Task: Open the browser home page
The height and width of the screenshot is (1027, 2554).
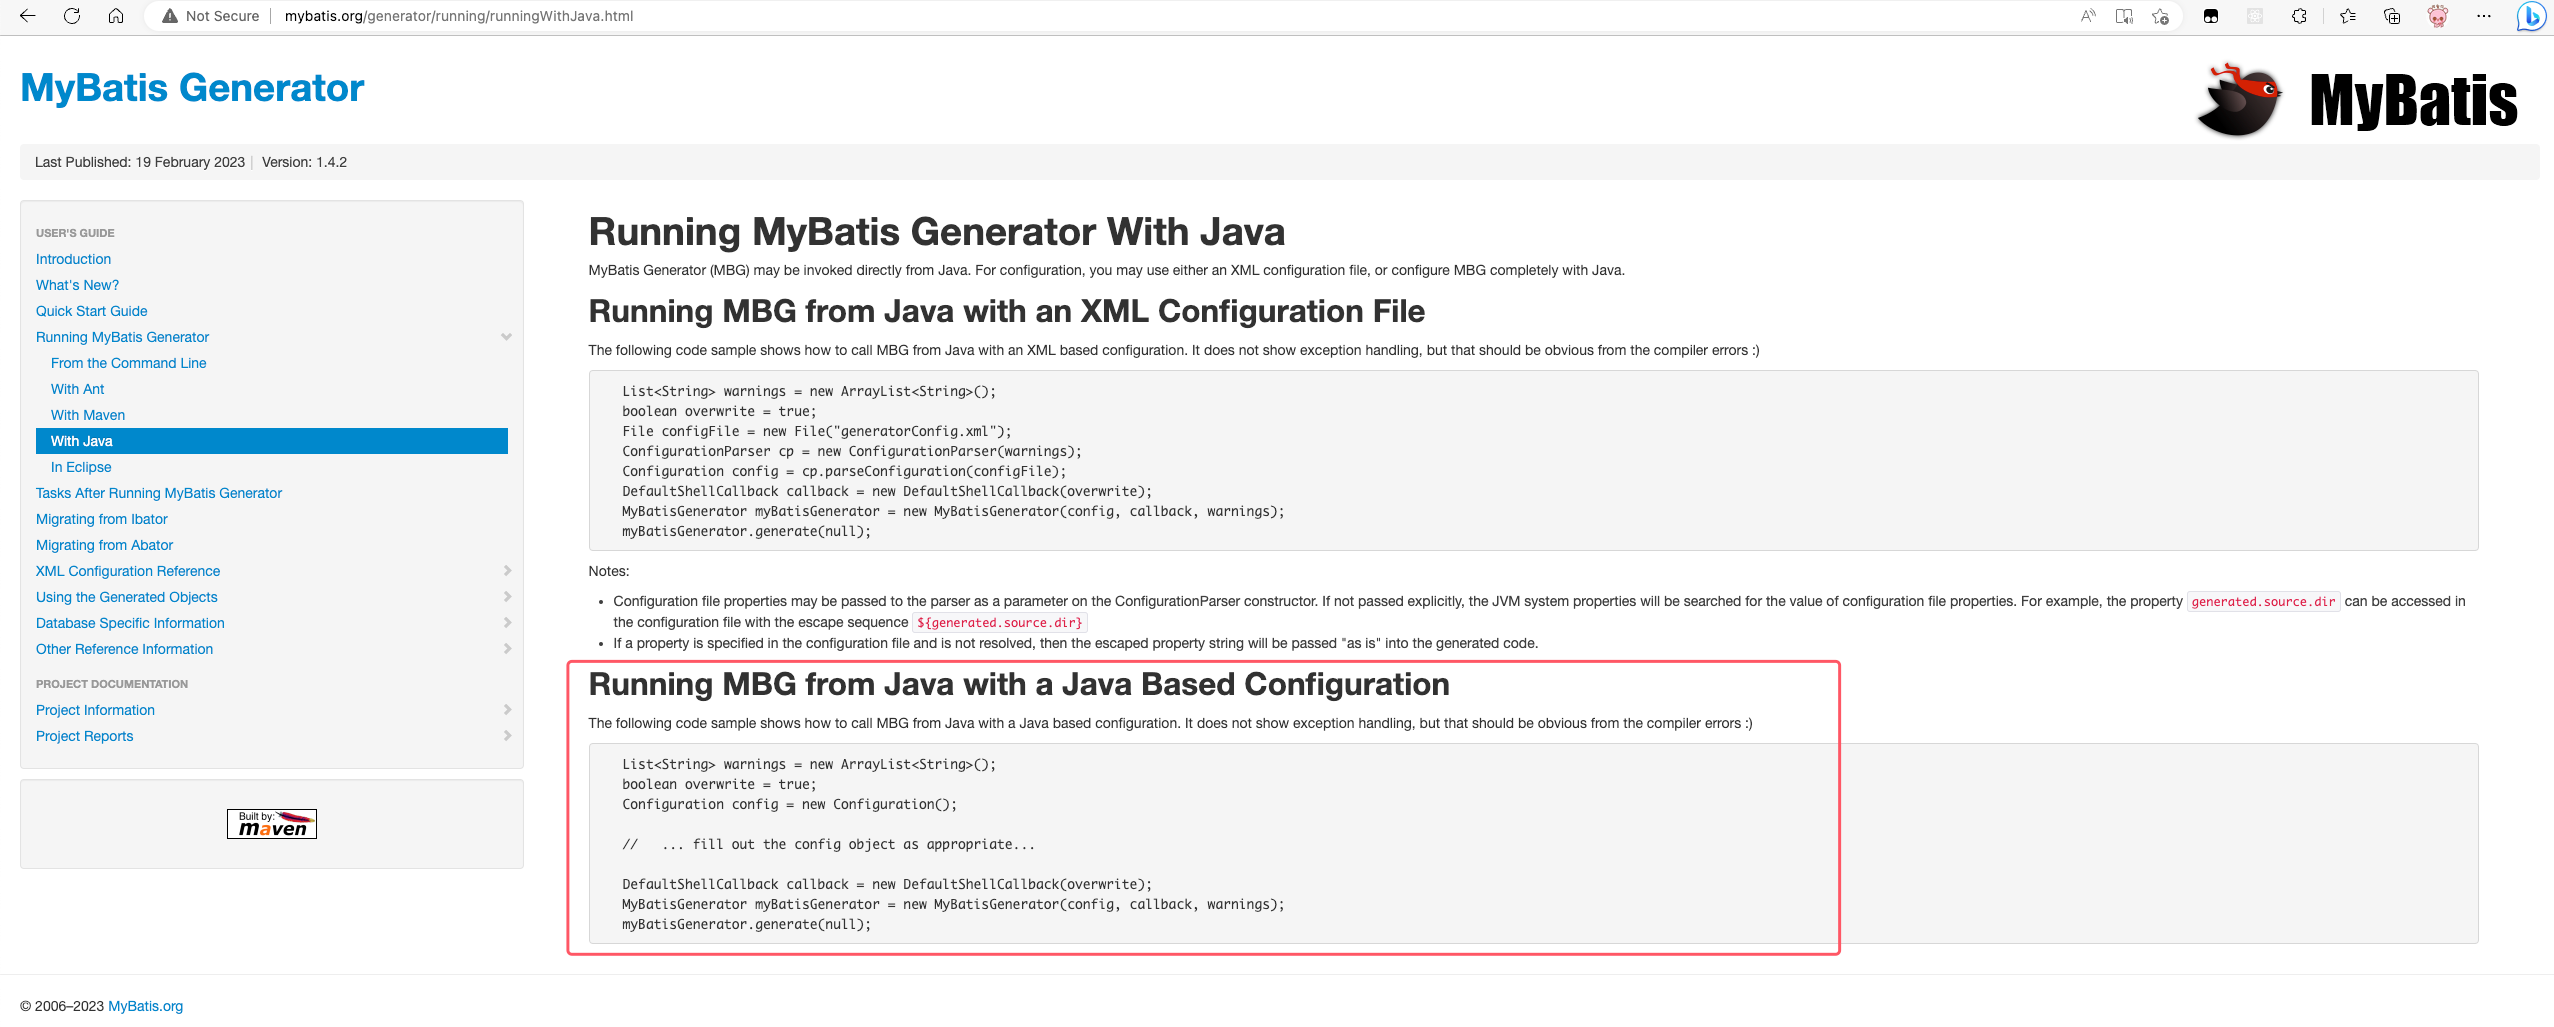Action: pos(116,16)
